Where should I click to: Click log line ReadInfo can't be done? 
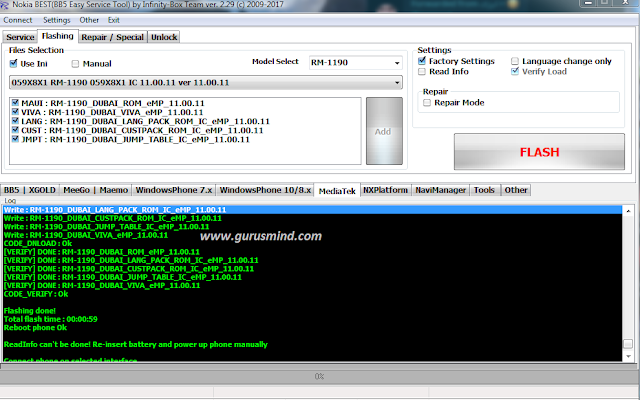(x=136, y=344)
